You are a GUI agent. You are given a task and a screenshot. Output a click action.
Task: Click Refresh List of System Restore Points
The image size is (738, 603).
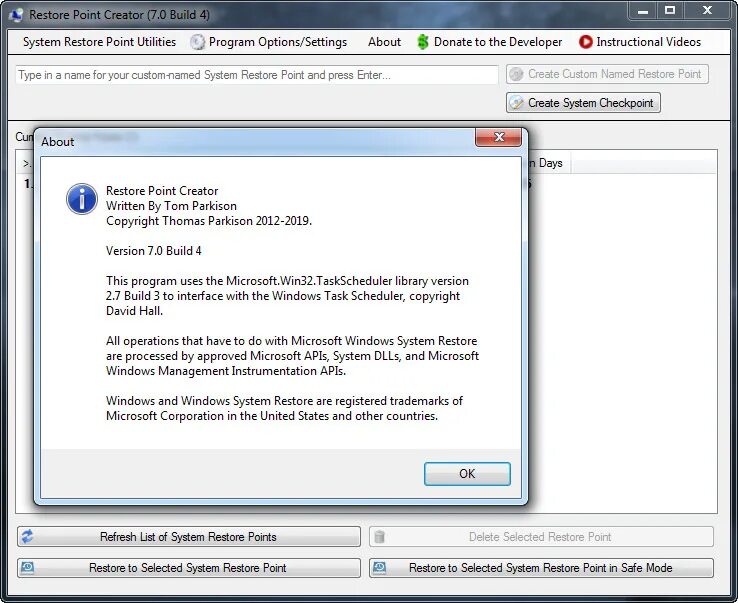coord(189,537)
